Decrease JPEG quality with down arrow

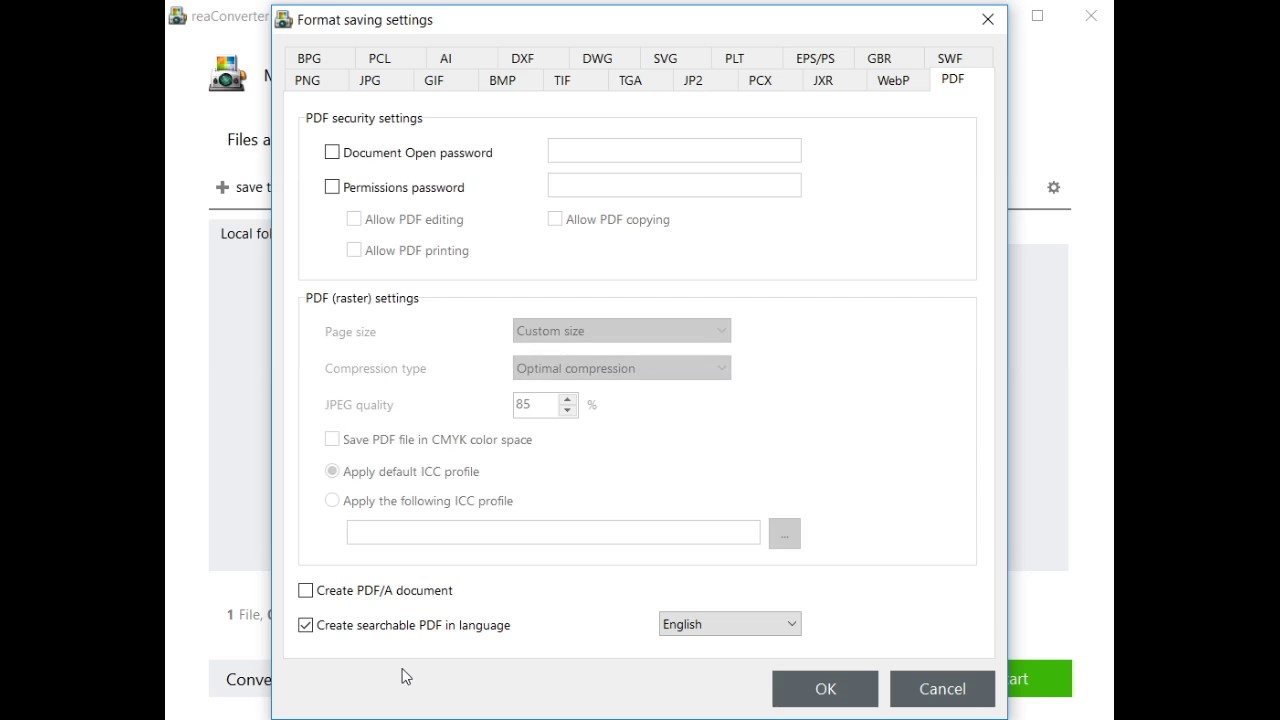pos(567,410)
